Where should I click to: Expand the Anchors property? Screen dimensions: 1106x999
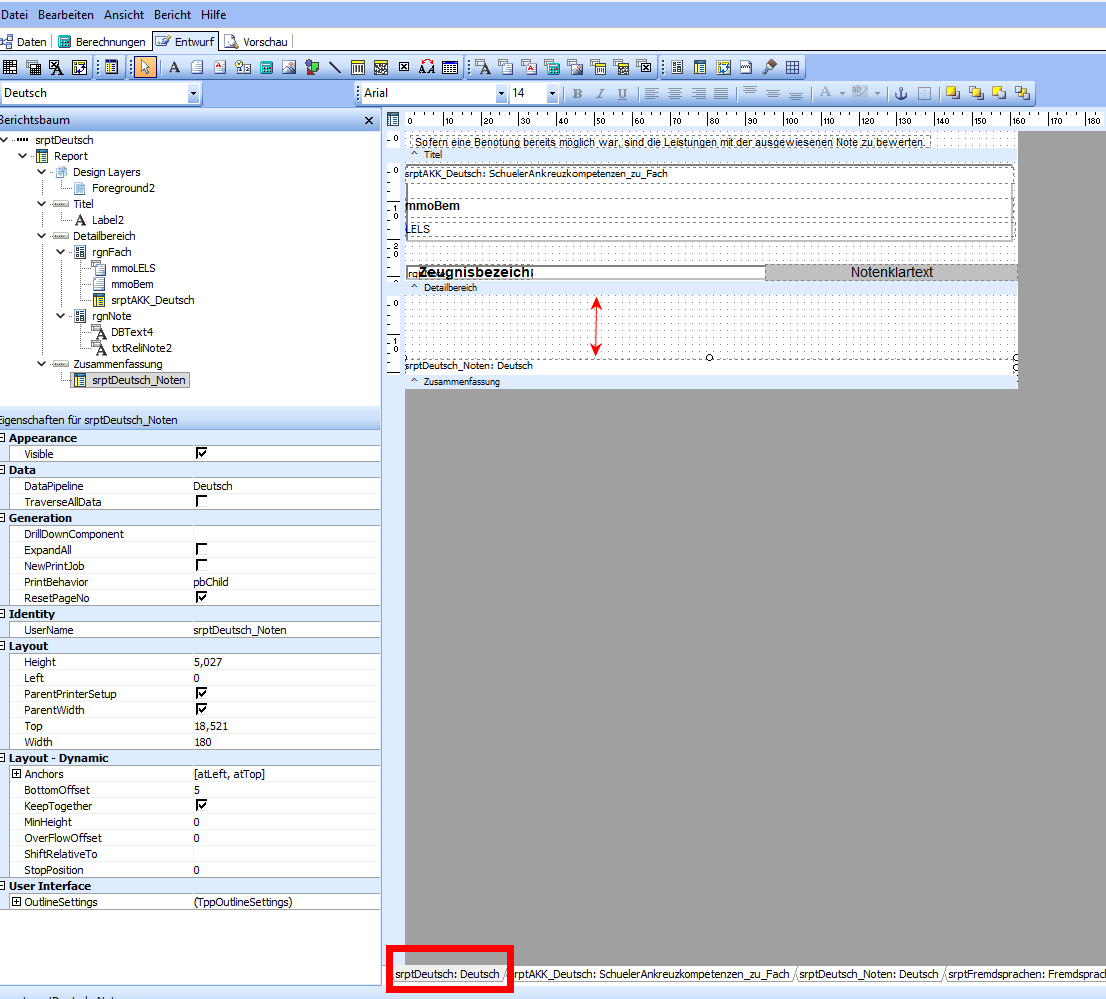16,774
